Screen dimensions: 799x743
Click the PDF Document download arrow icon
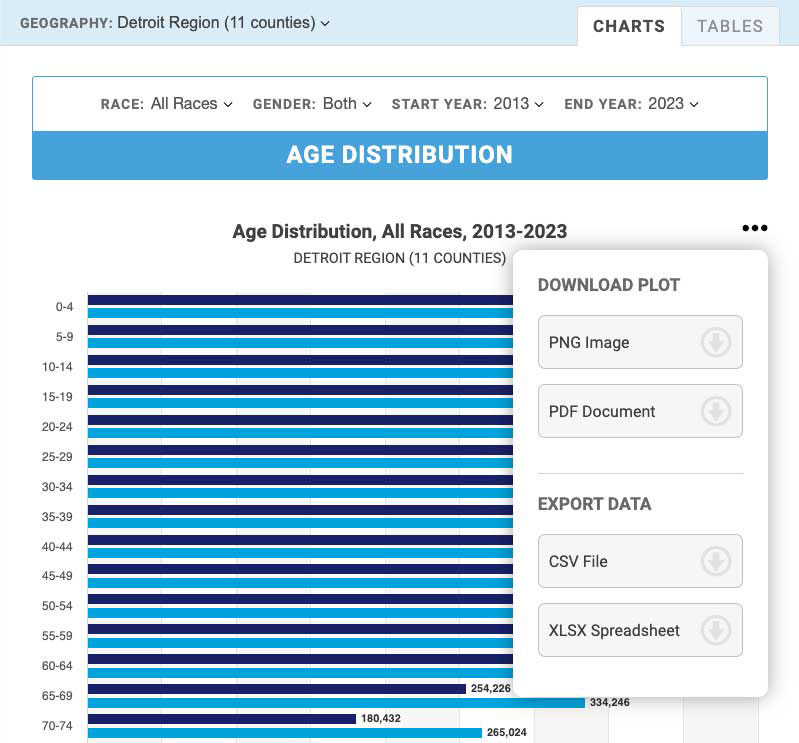coord(716,411)
